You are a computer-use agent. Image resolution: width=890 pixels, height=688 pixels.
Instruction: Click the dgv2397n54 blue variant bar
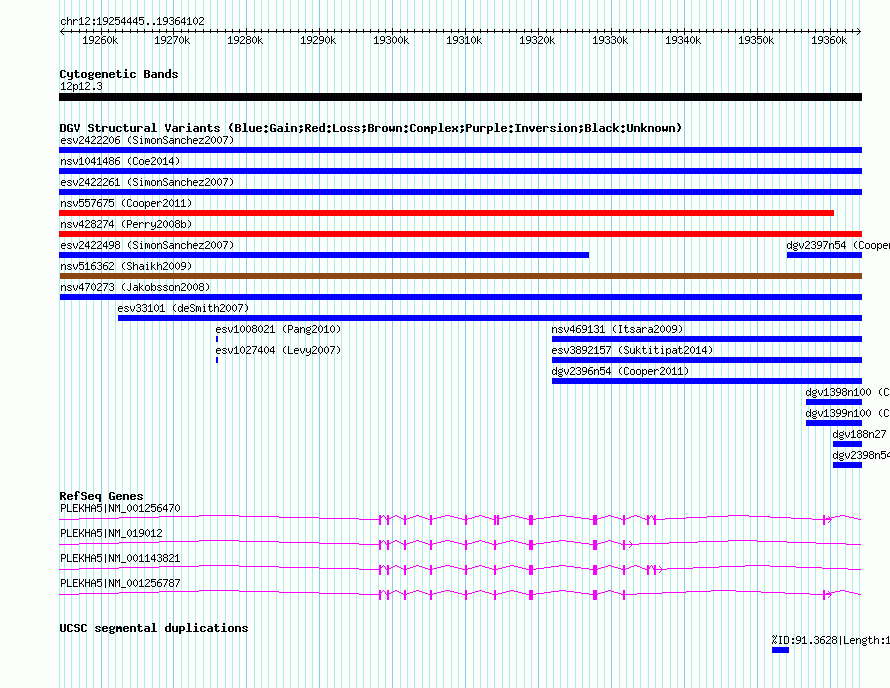pyautogui.click(x=824, y=255)
